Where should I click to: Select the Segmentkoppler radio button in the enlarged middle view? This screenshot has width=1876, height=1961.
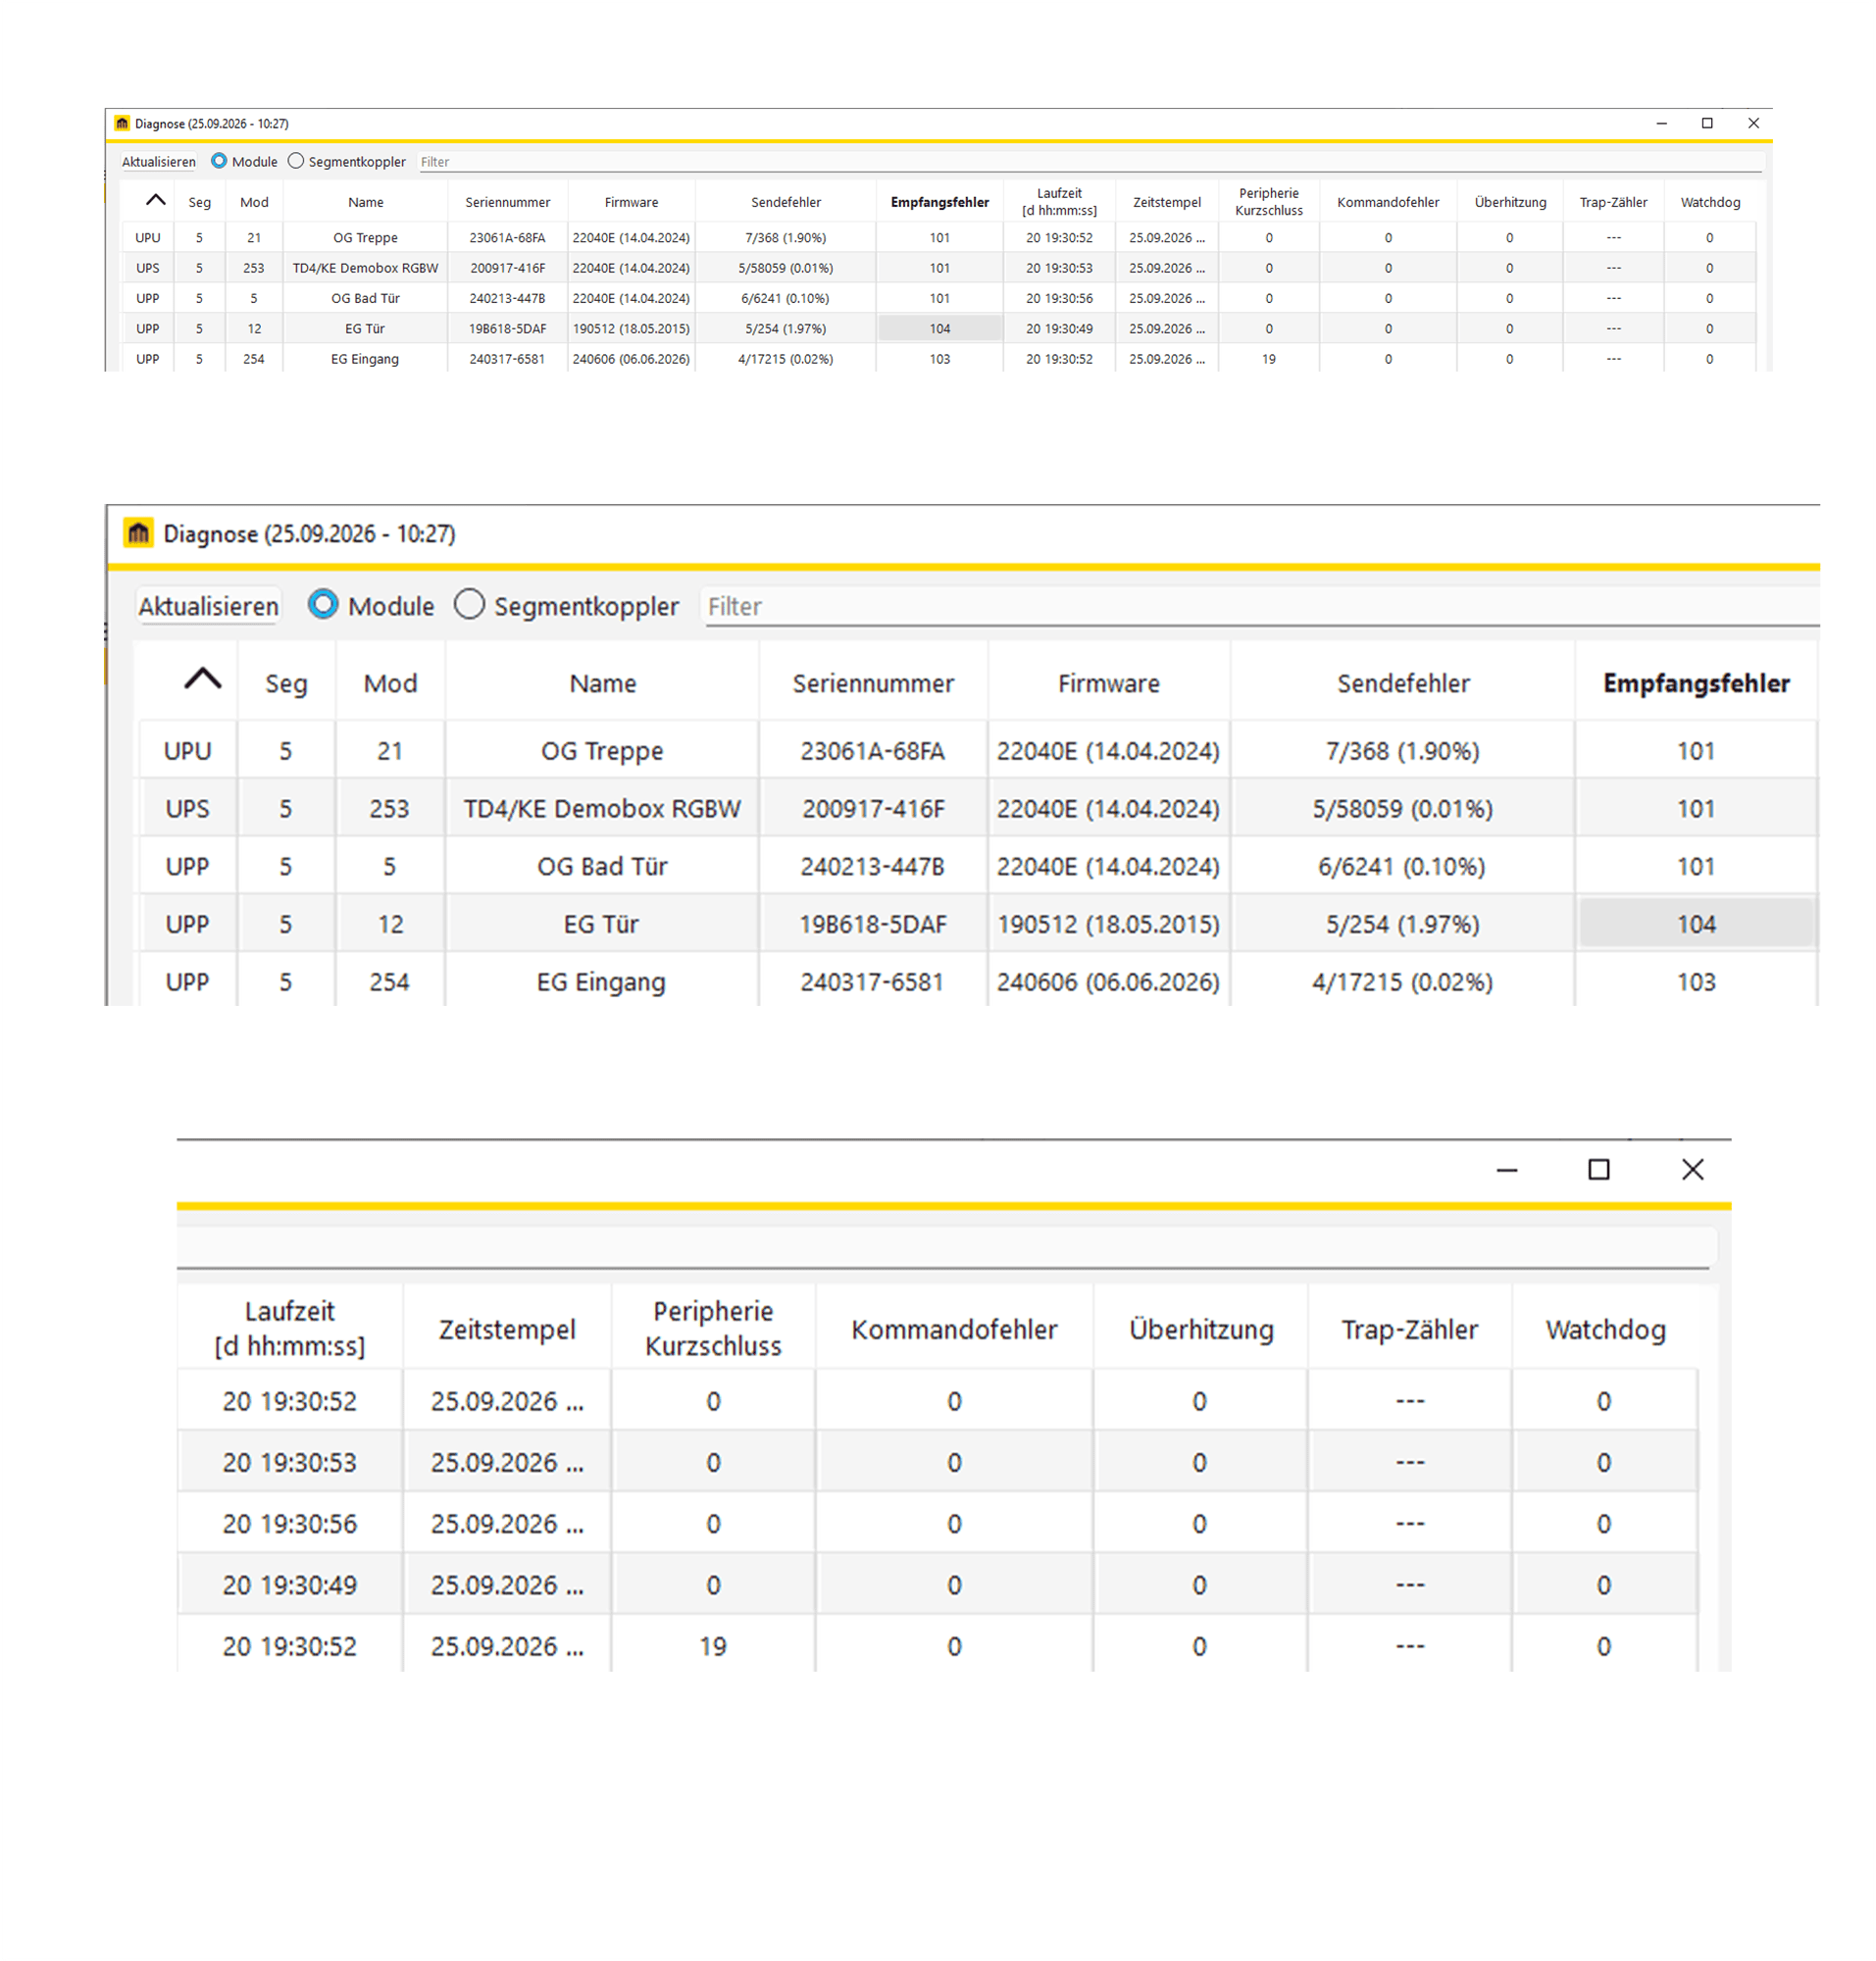coord(469,604)
